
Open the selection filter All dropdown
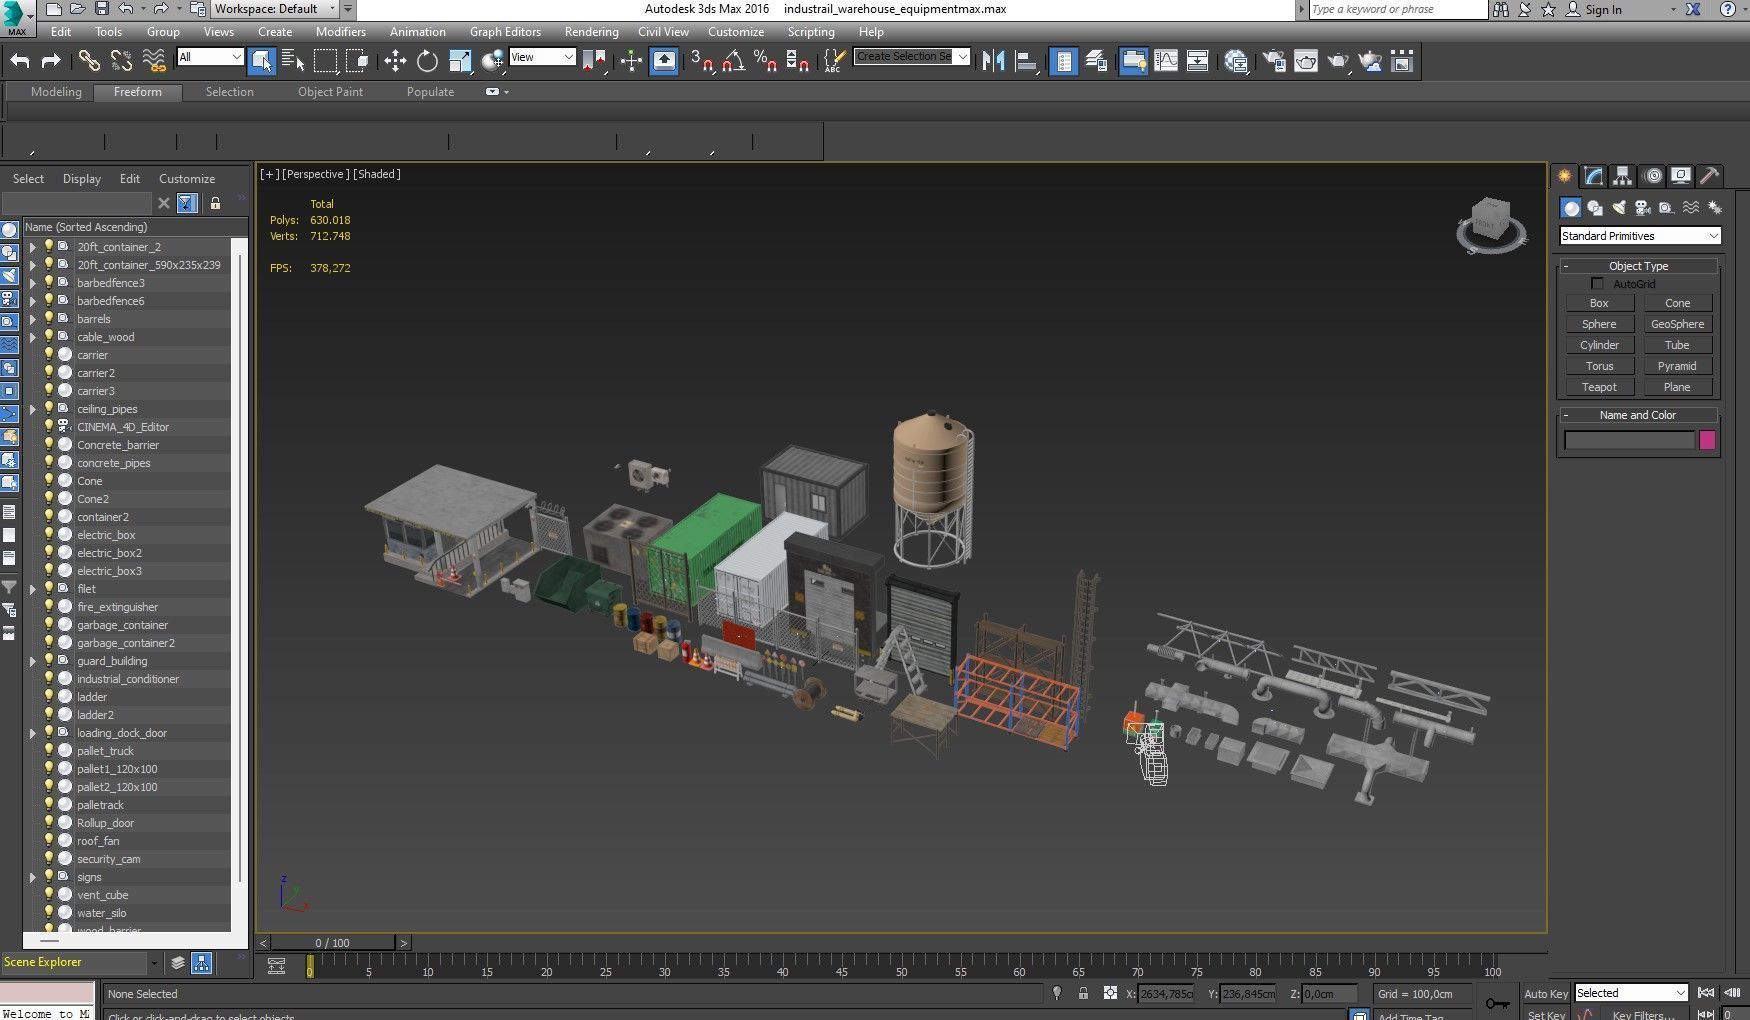tap(210, 57)
